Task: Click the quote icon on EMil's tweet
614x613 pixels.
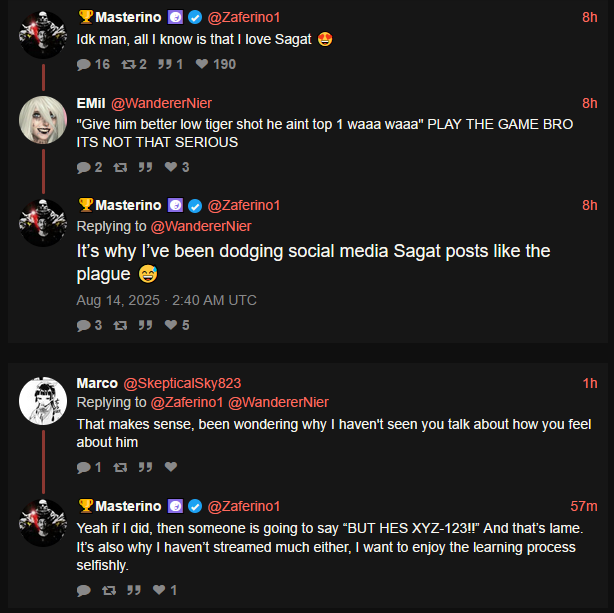Action: (x=144, y=167)
